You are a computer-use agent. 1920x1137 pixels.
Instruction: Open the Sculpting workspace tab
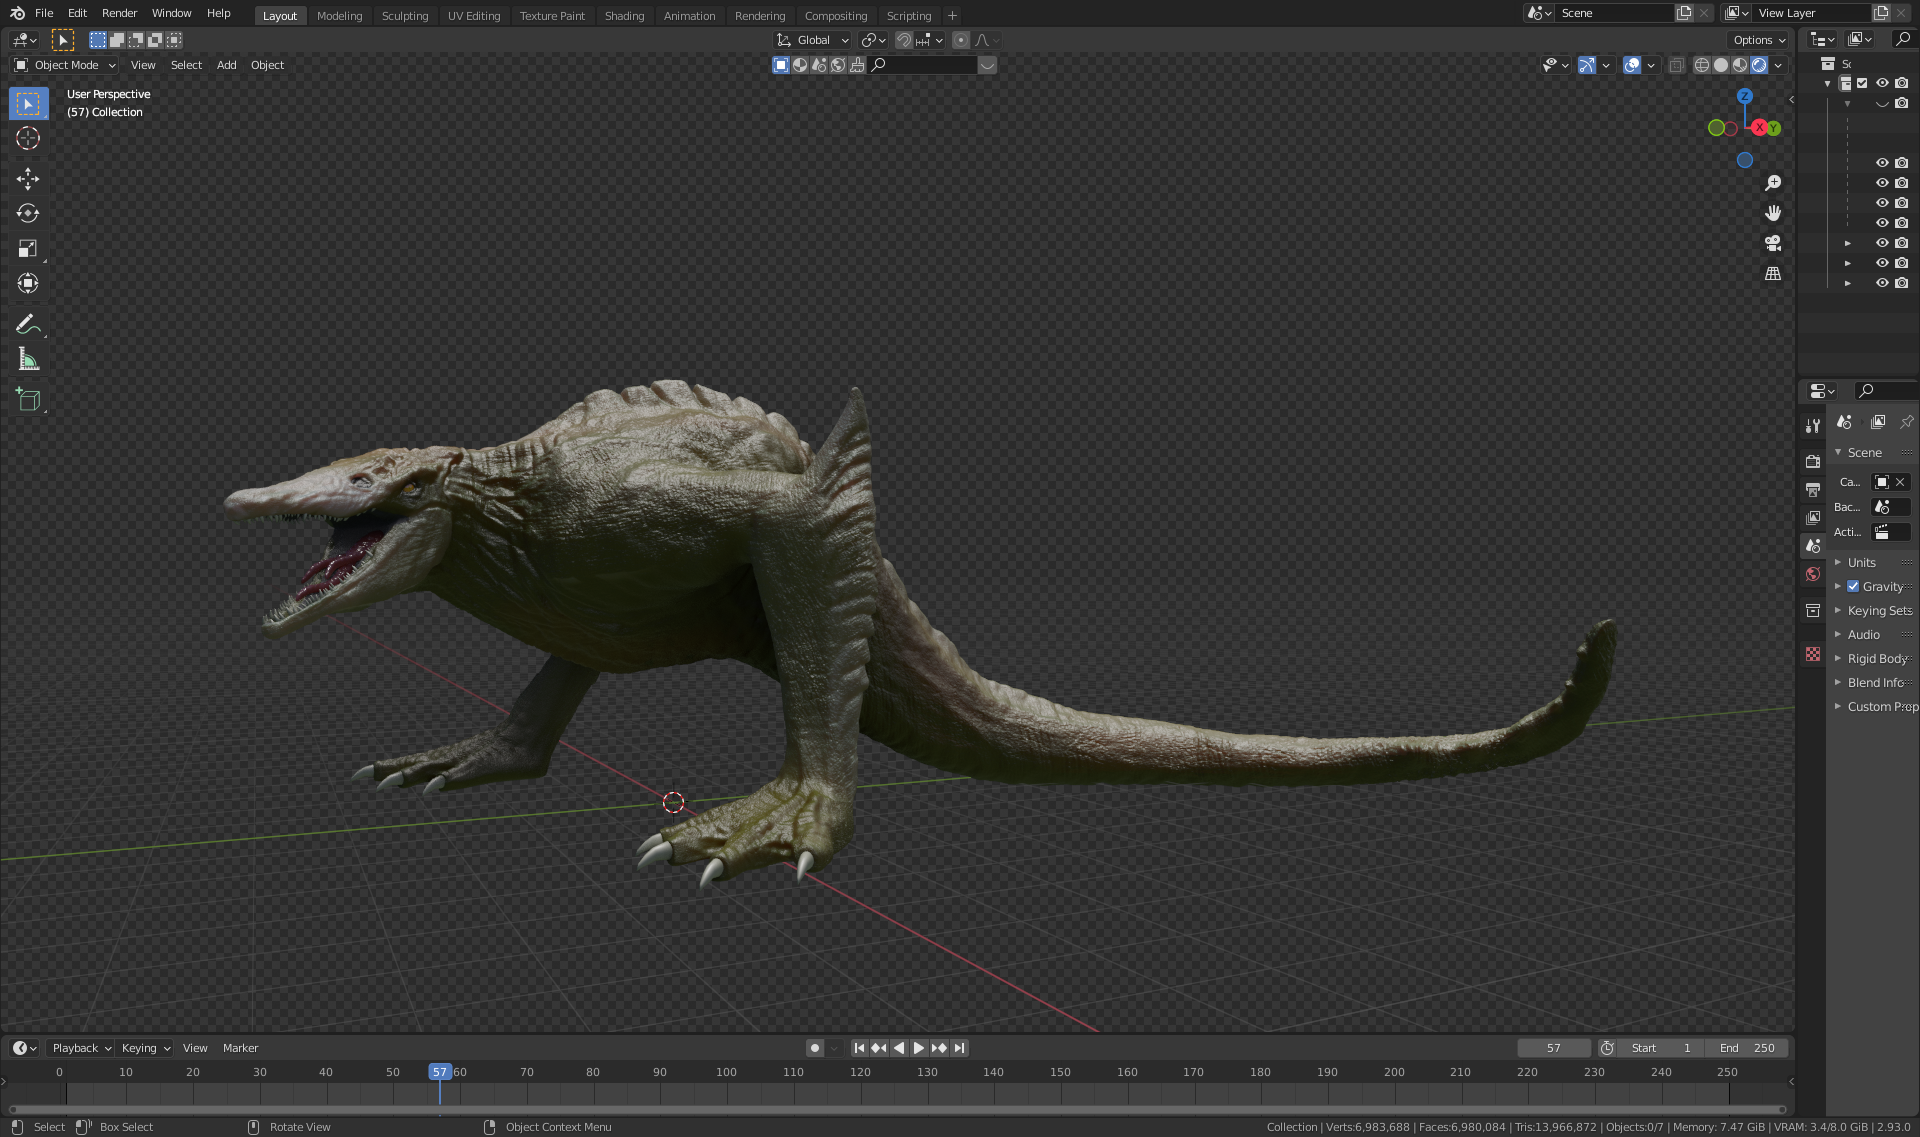pyautogui.click(x=405, y=16)
